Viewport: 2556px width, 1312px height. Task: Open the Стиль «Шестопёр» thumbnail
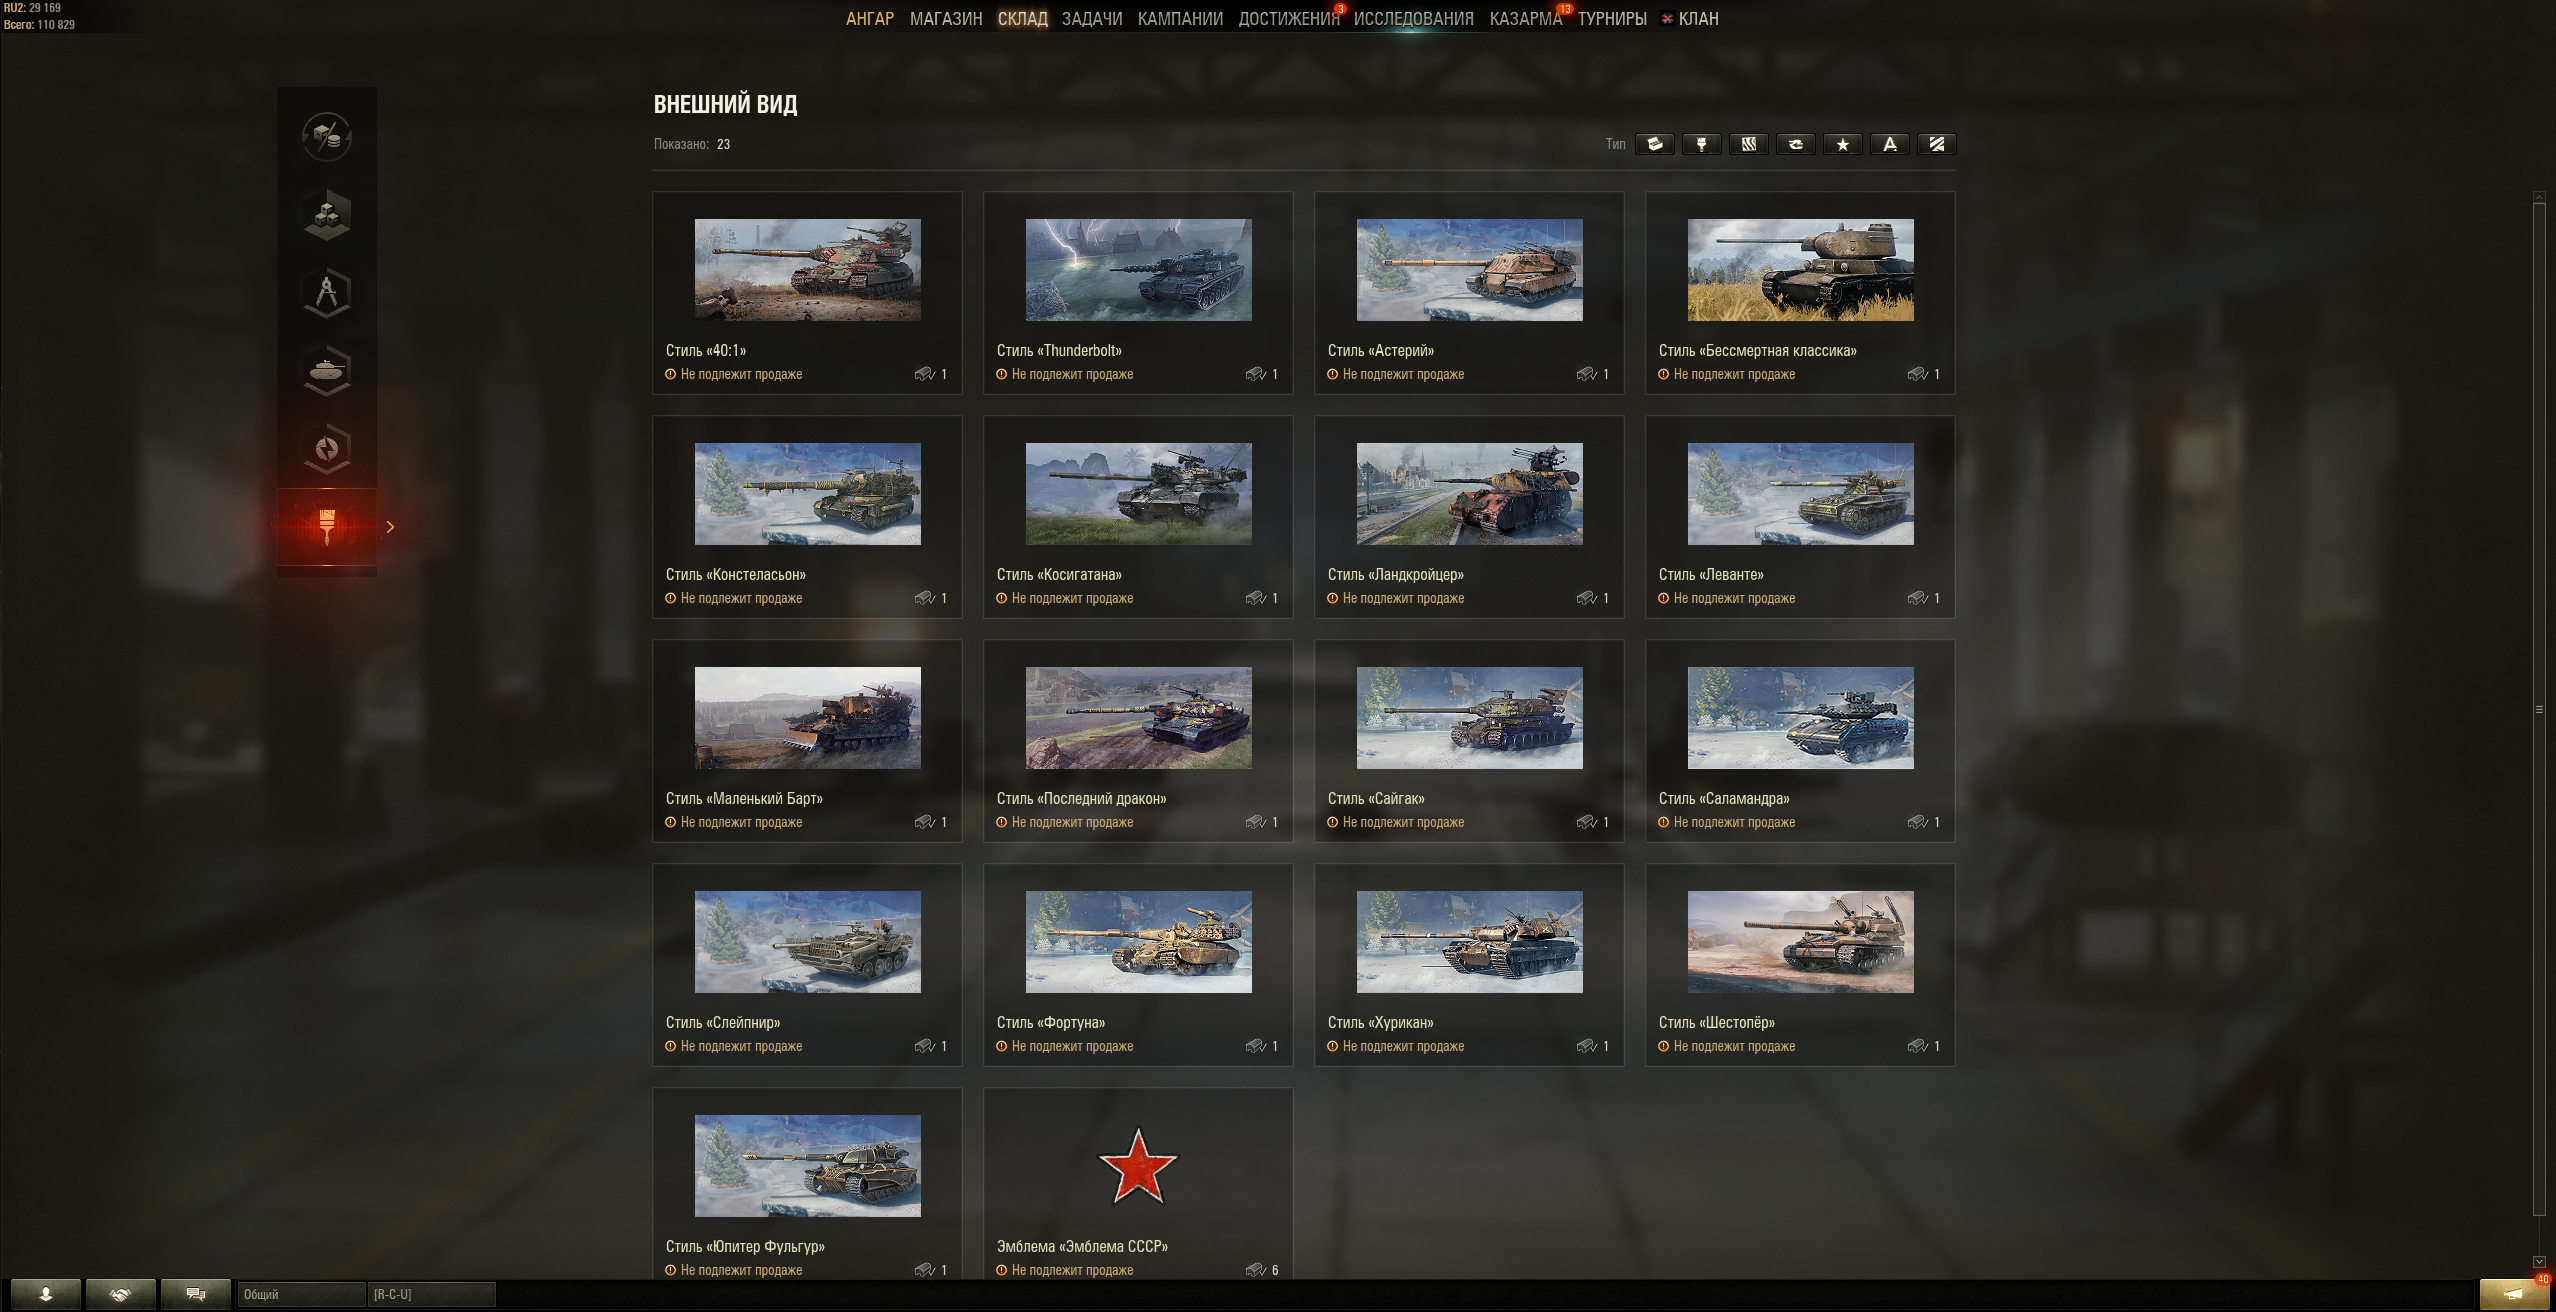pos(1801,942)
